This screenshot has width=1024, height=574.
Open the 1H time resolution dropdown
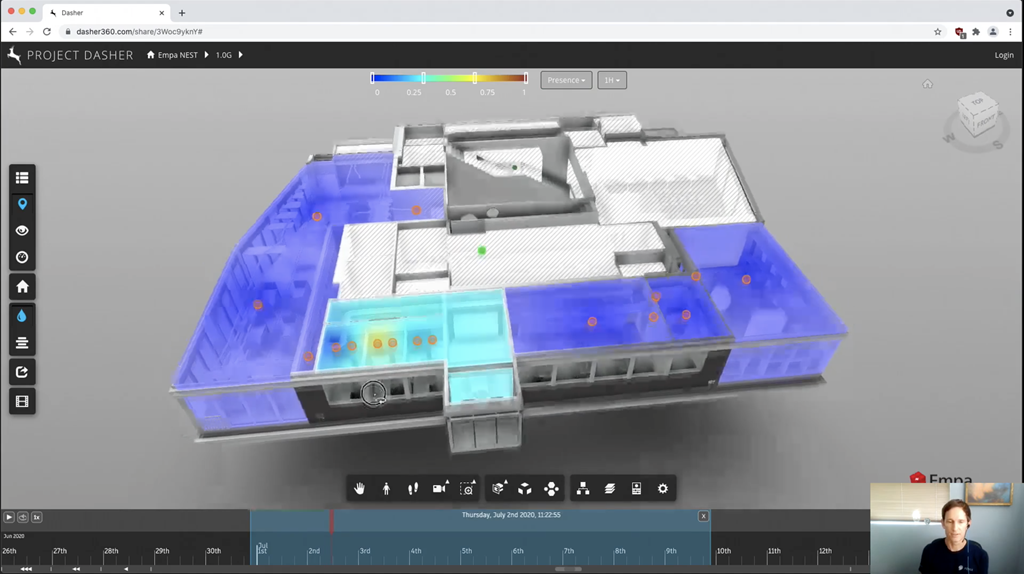[x=611, y=80]
